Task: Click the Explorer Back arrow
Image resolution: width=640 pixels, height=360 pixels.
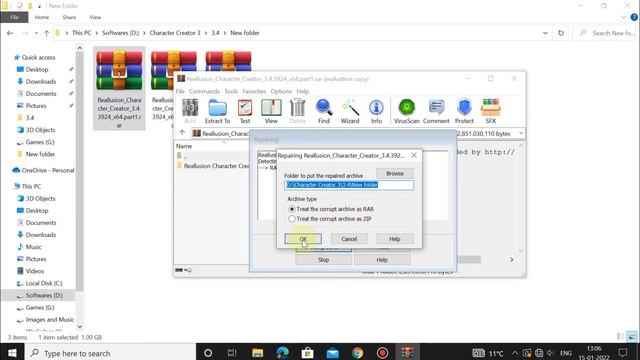Action: point(10,33)
